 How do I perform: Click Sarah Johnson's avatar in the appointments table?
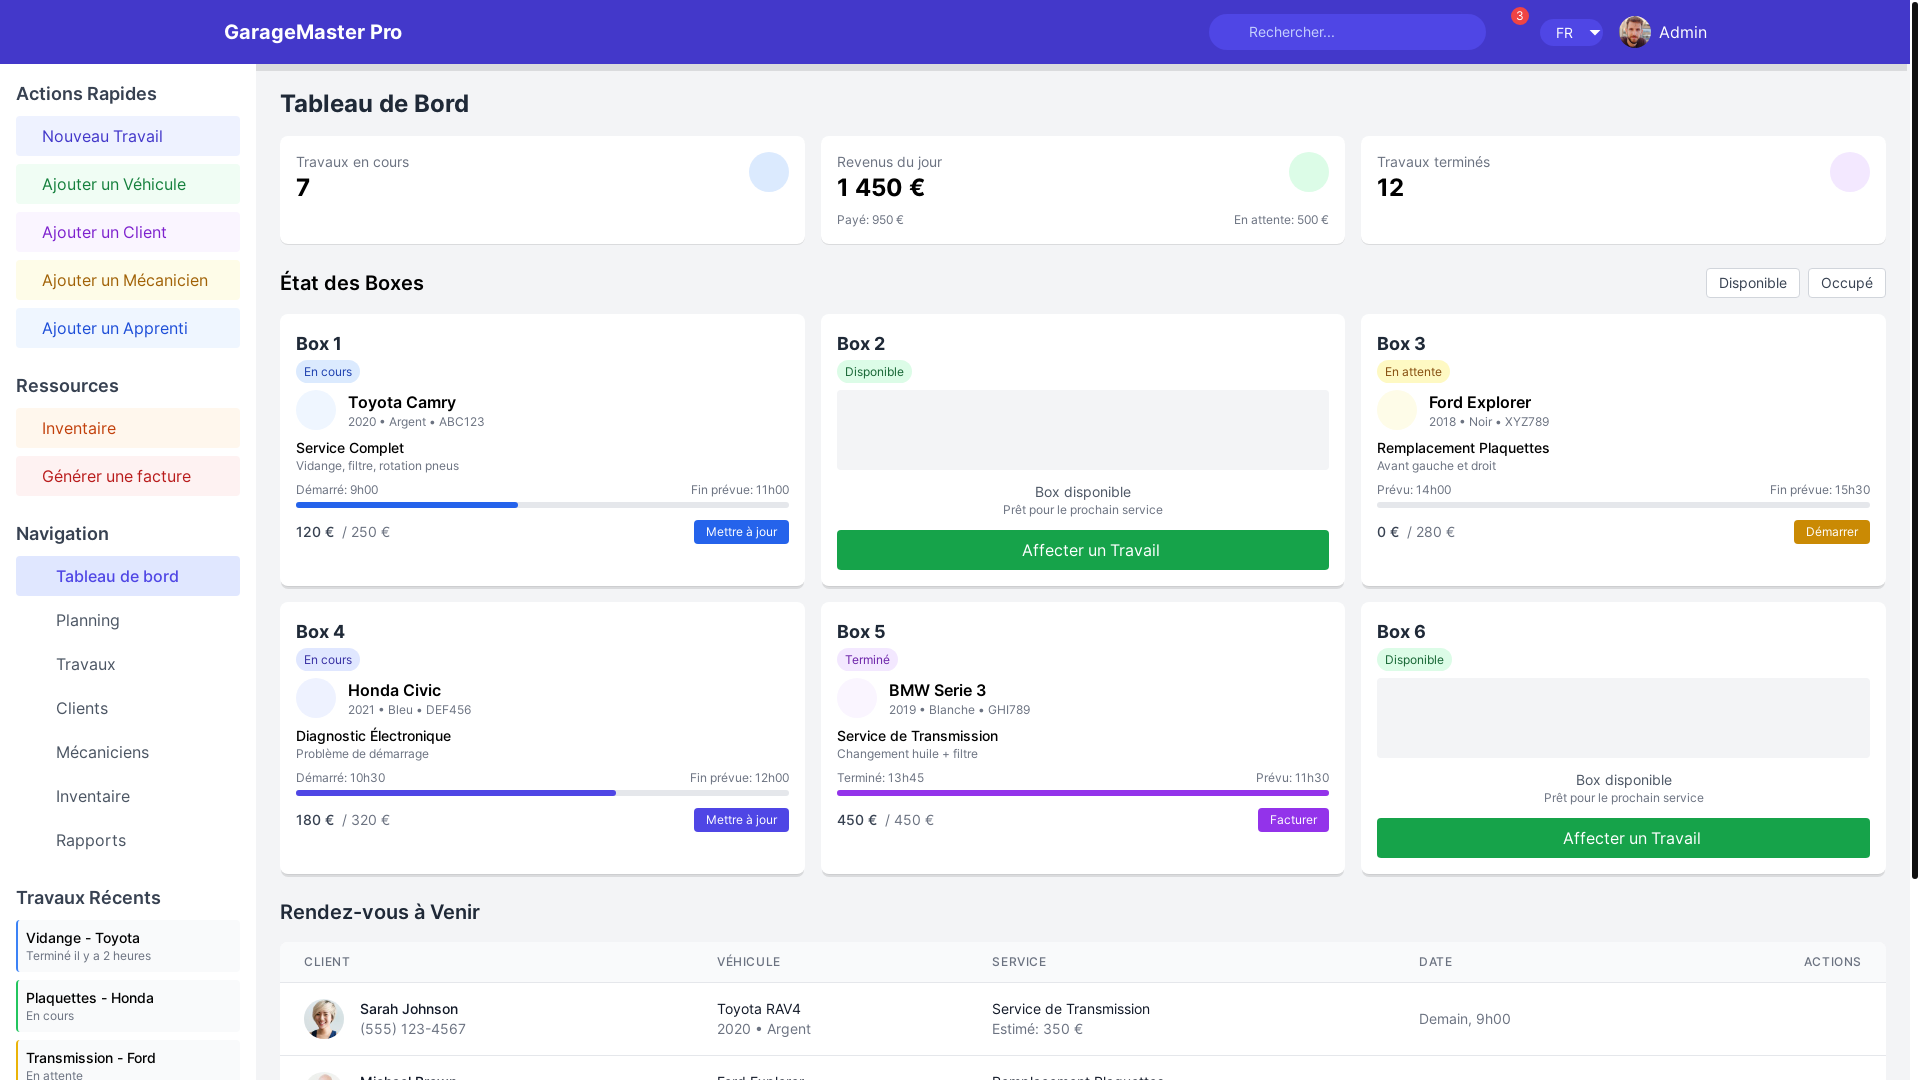(324, 1019)
